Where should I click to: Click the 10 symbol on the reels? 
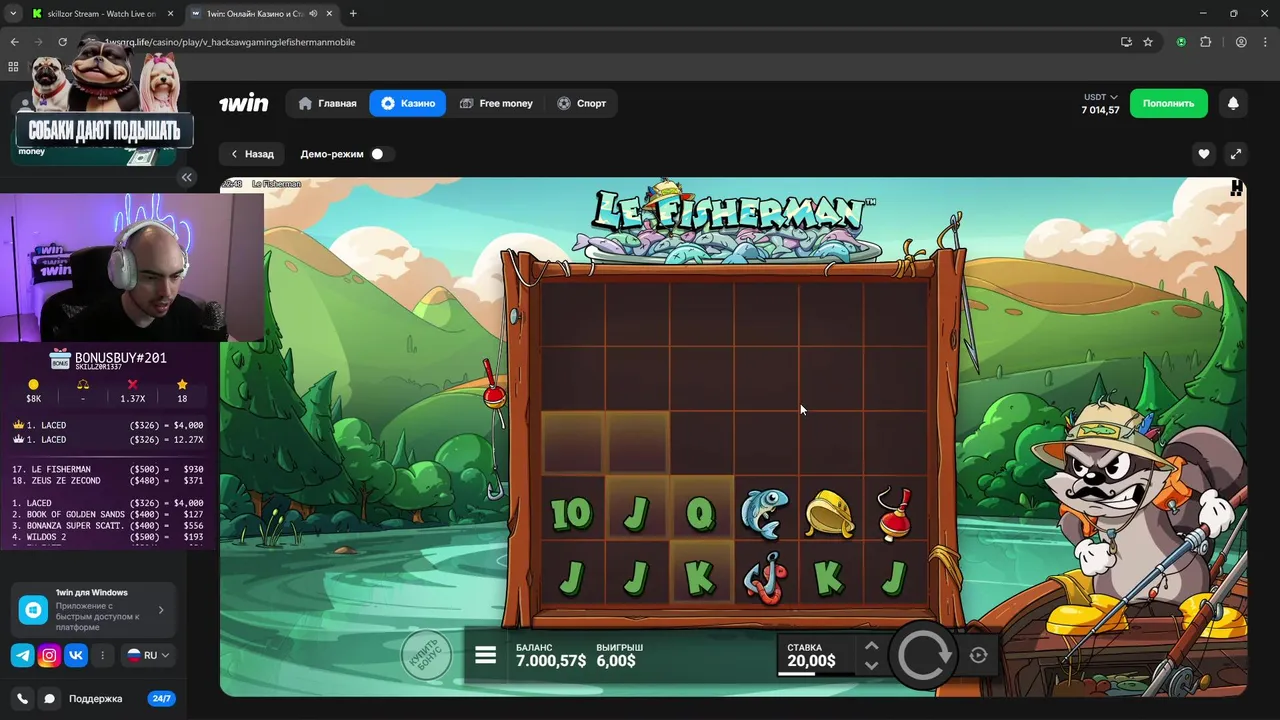[x=571, y=514]
